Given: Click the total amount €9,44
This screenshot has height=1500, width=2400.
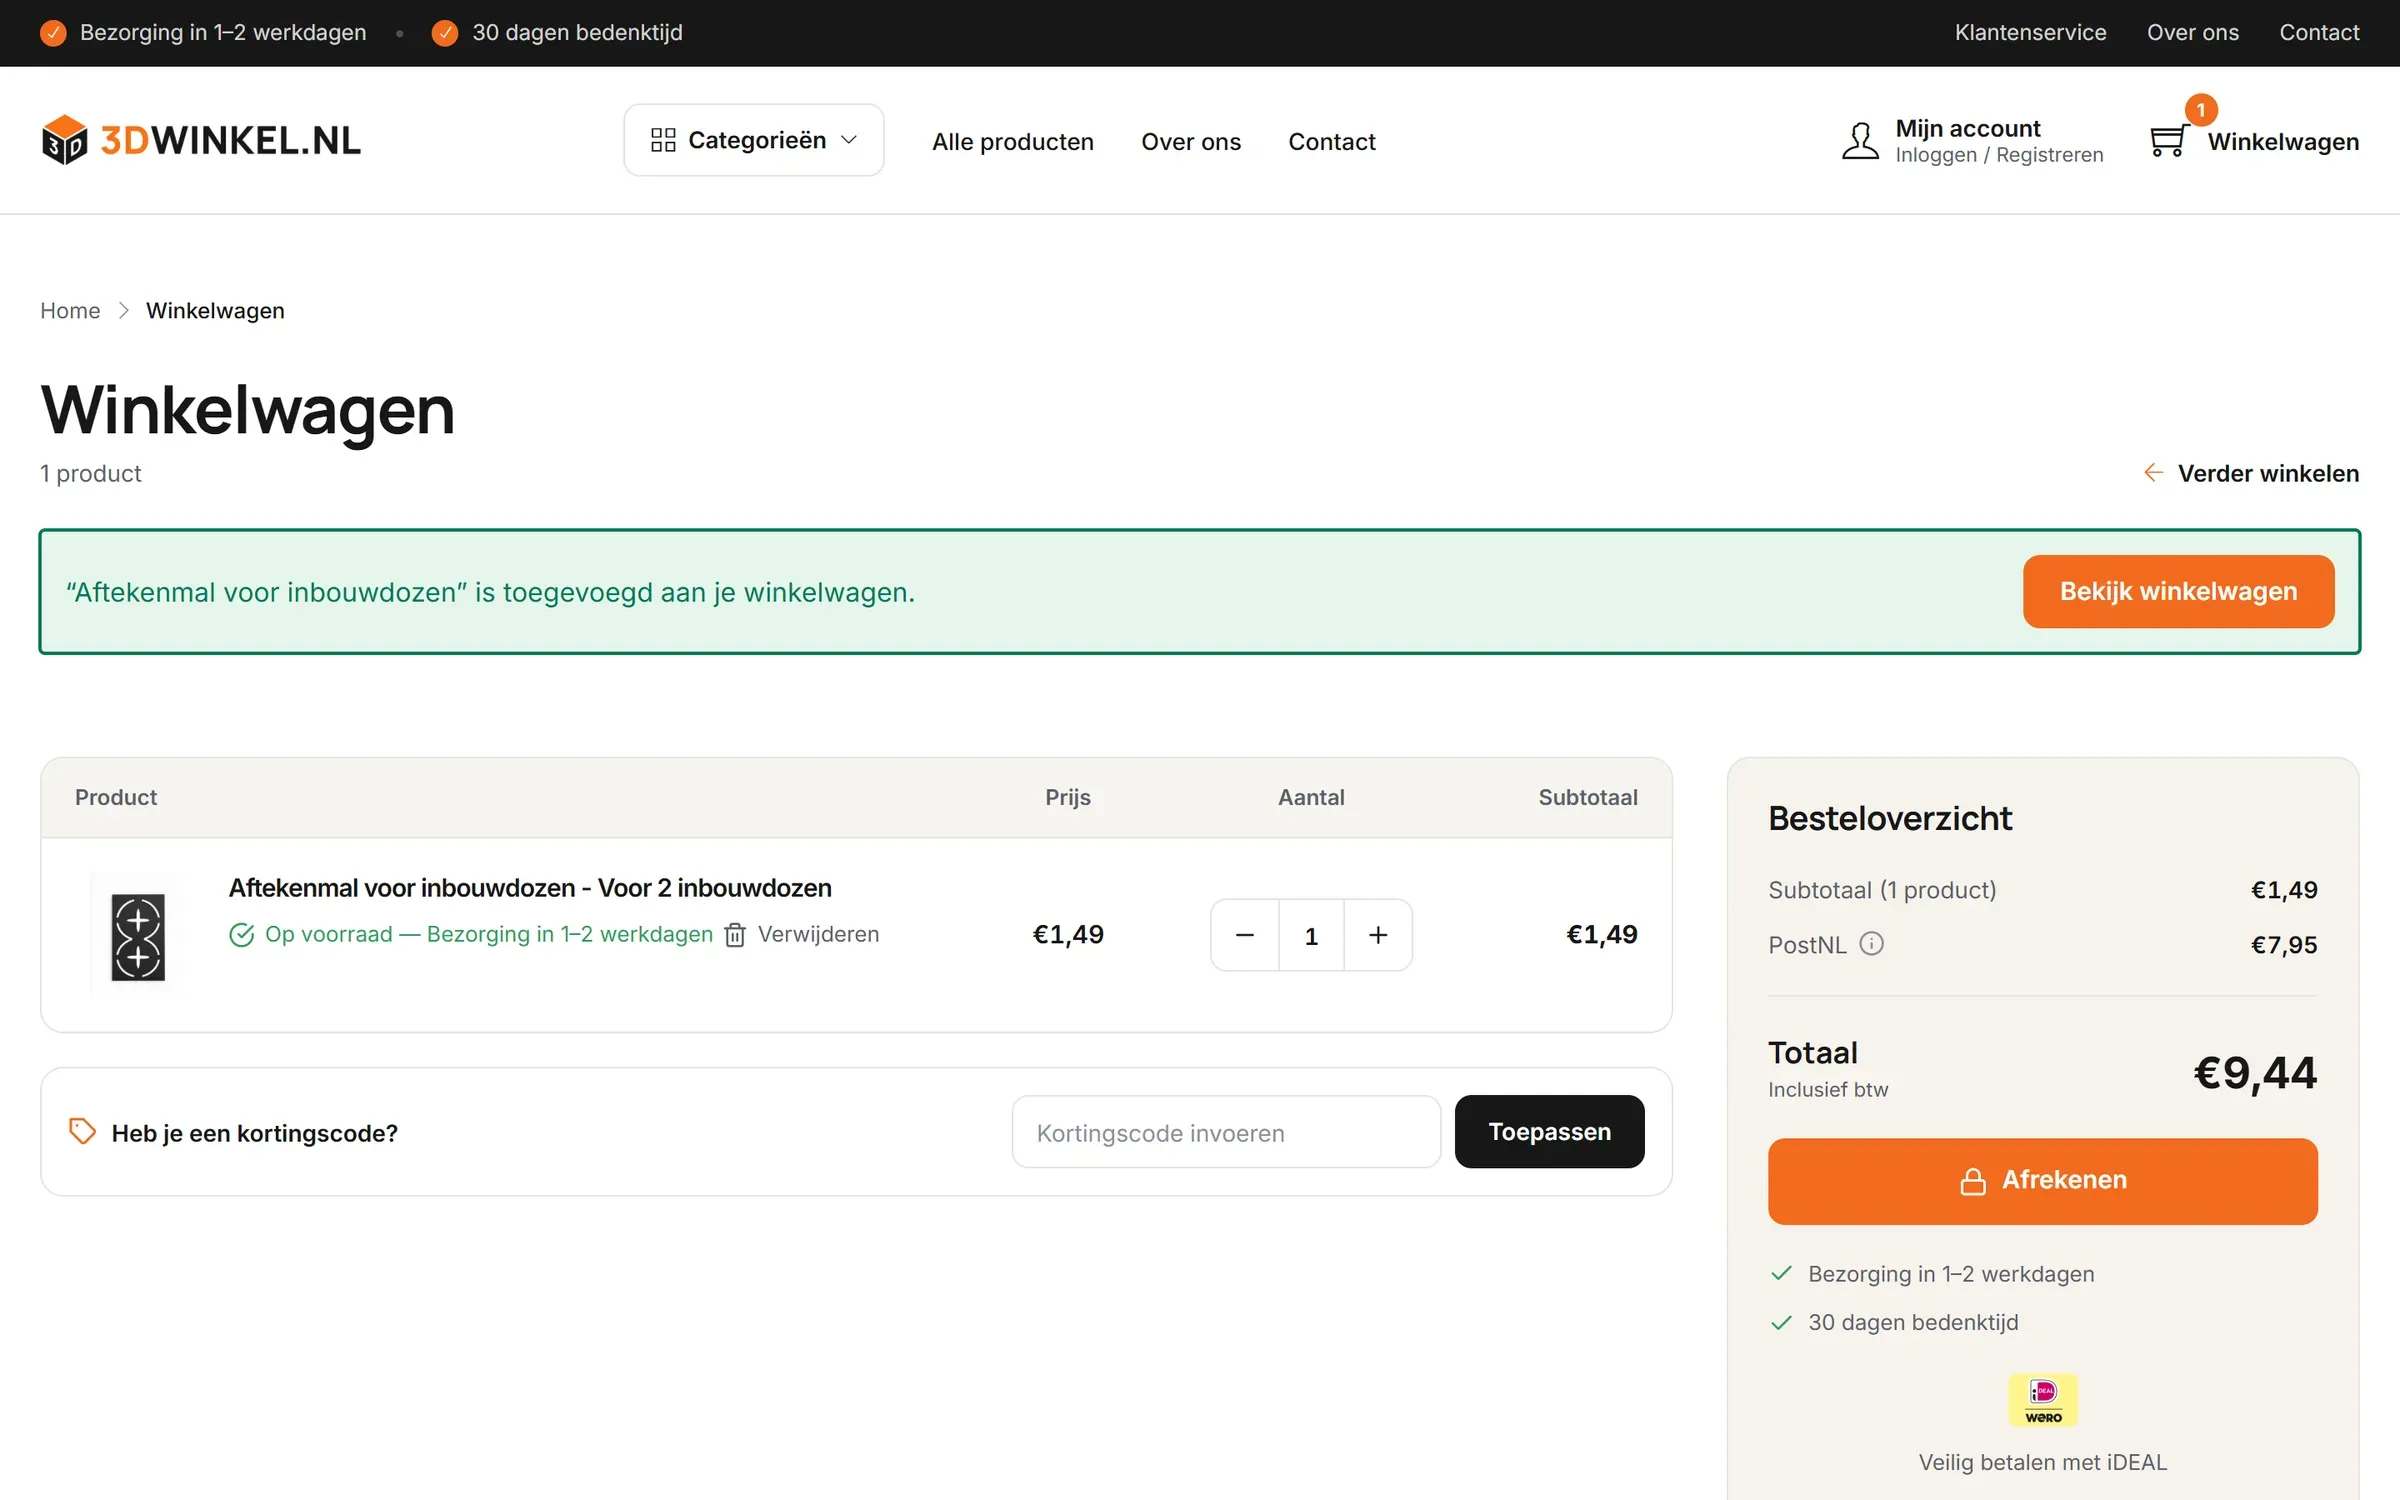Looking at the screenshot, I should point(2255,1072).
